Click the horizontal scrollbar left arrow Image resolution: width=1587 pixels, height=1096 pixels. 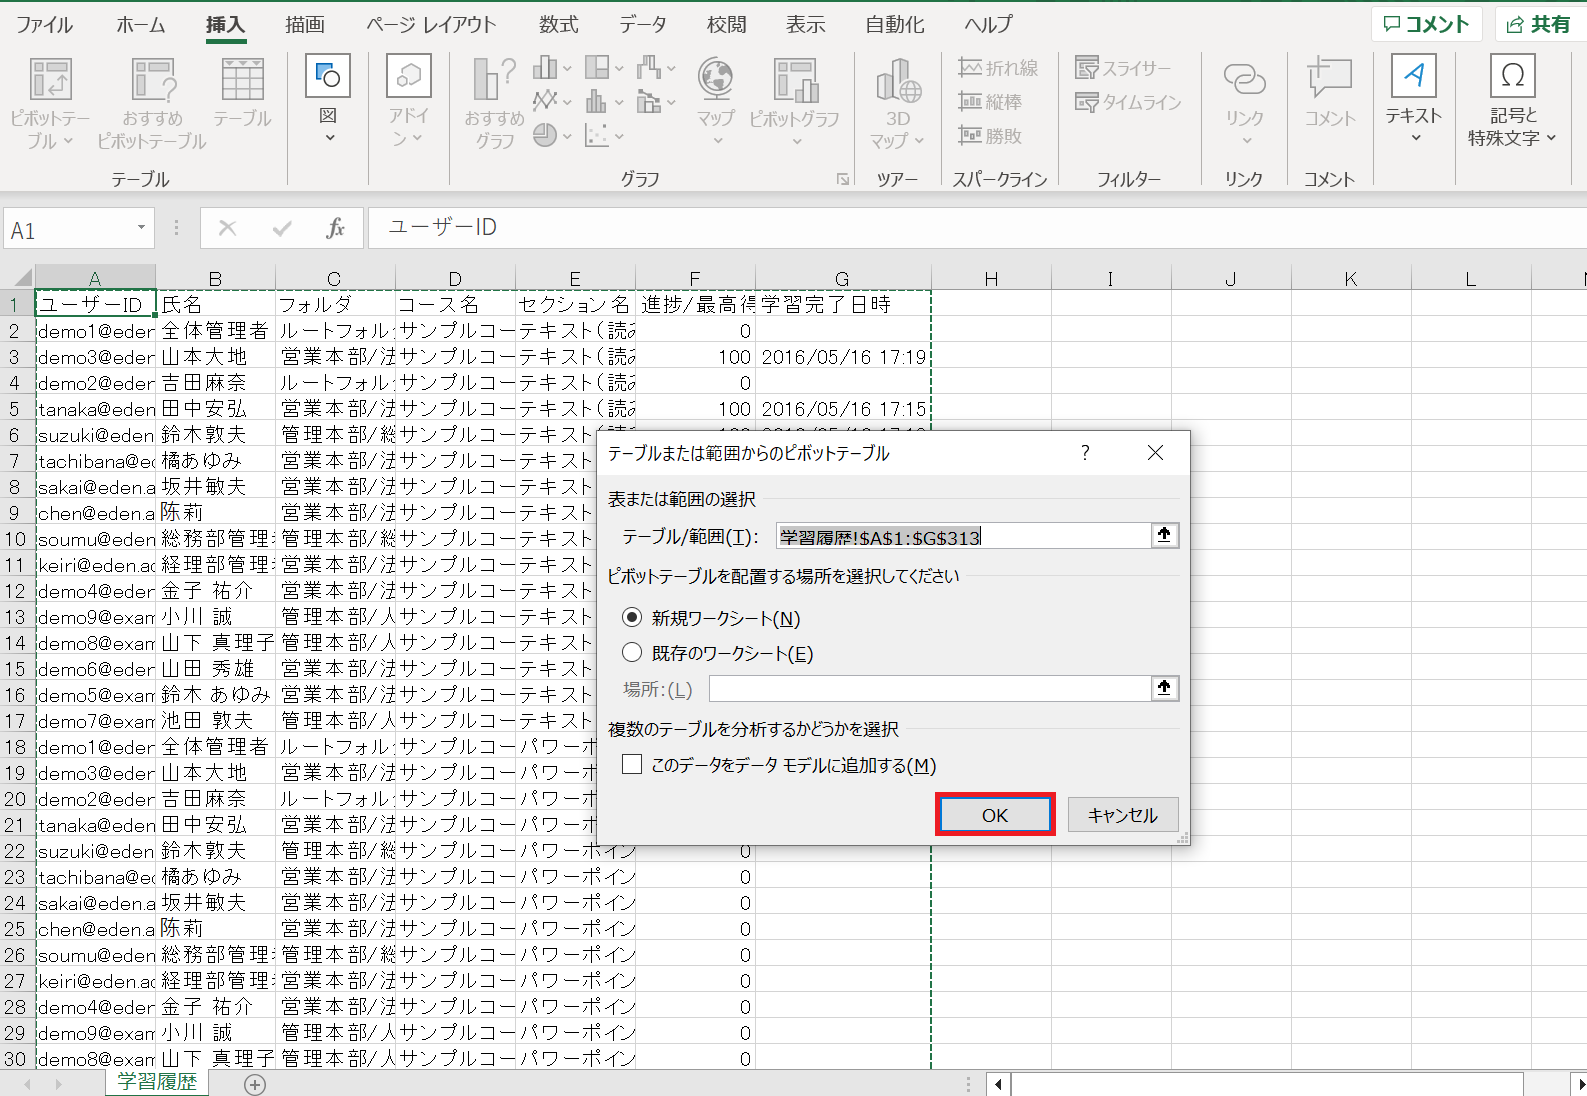998,1084
